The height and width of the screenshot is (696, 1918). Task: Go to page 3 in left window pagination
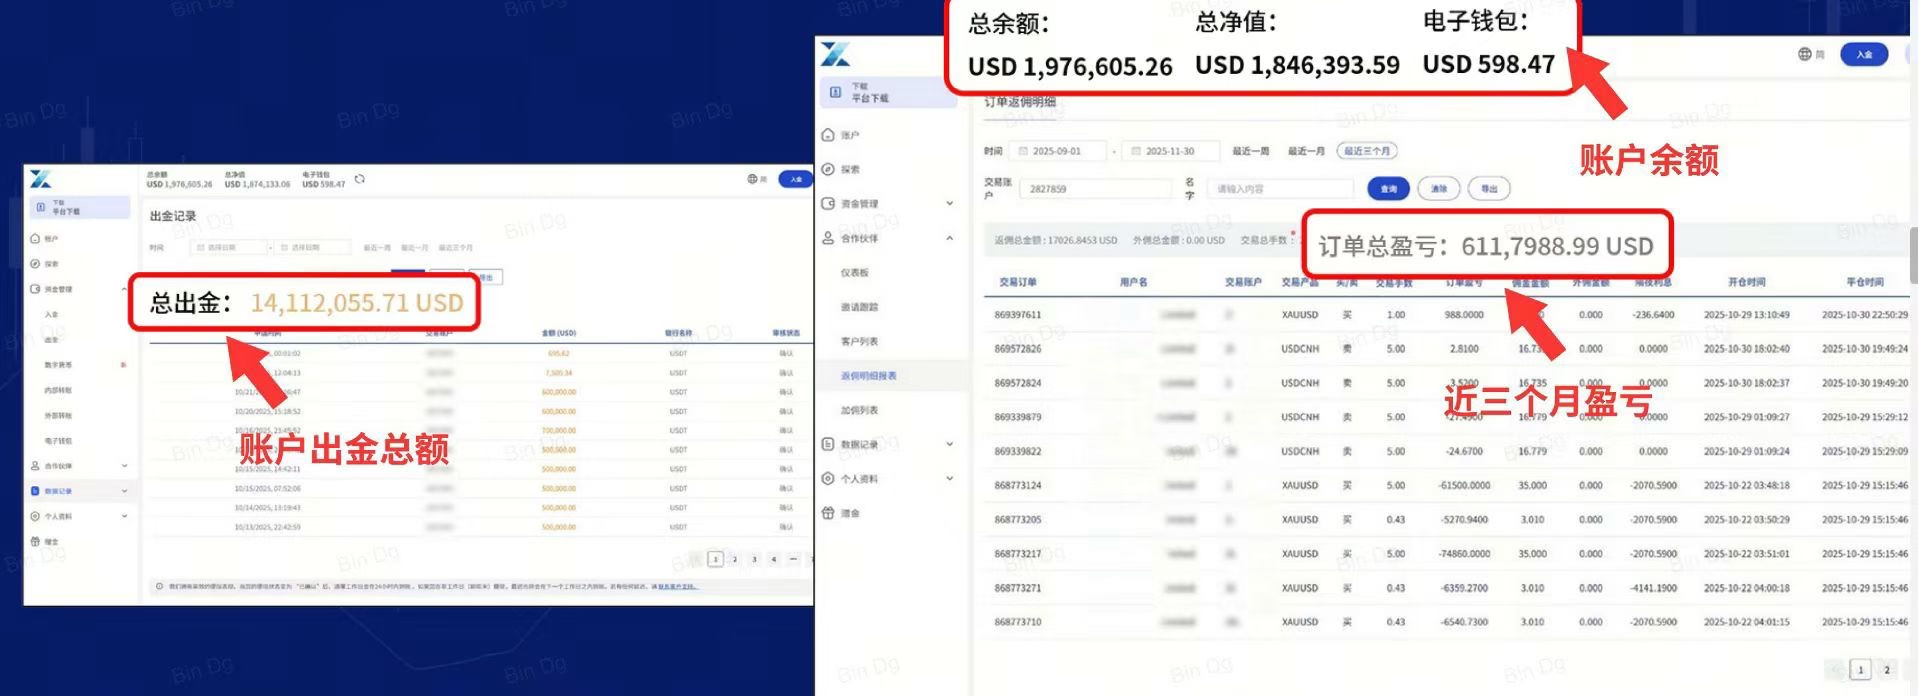tap(754, 559)
